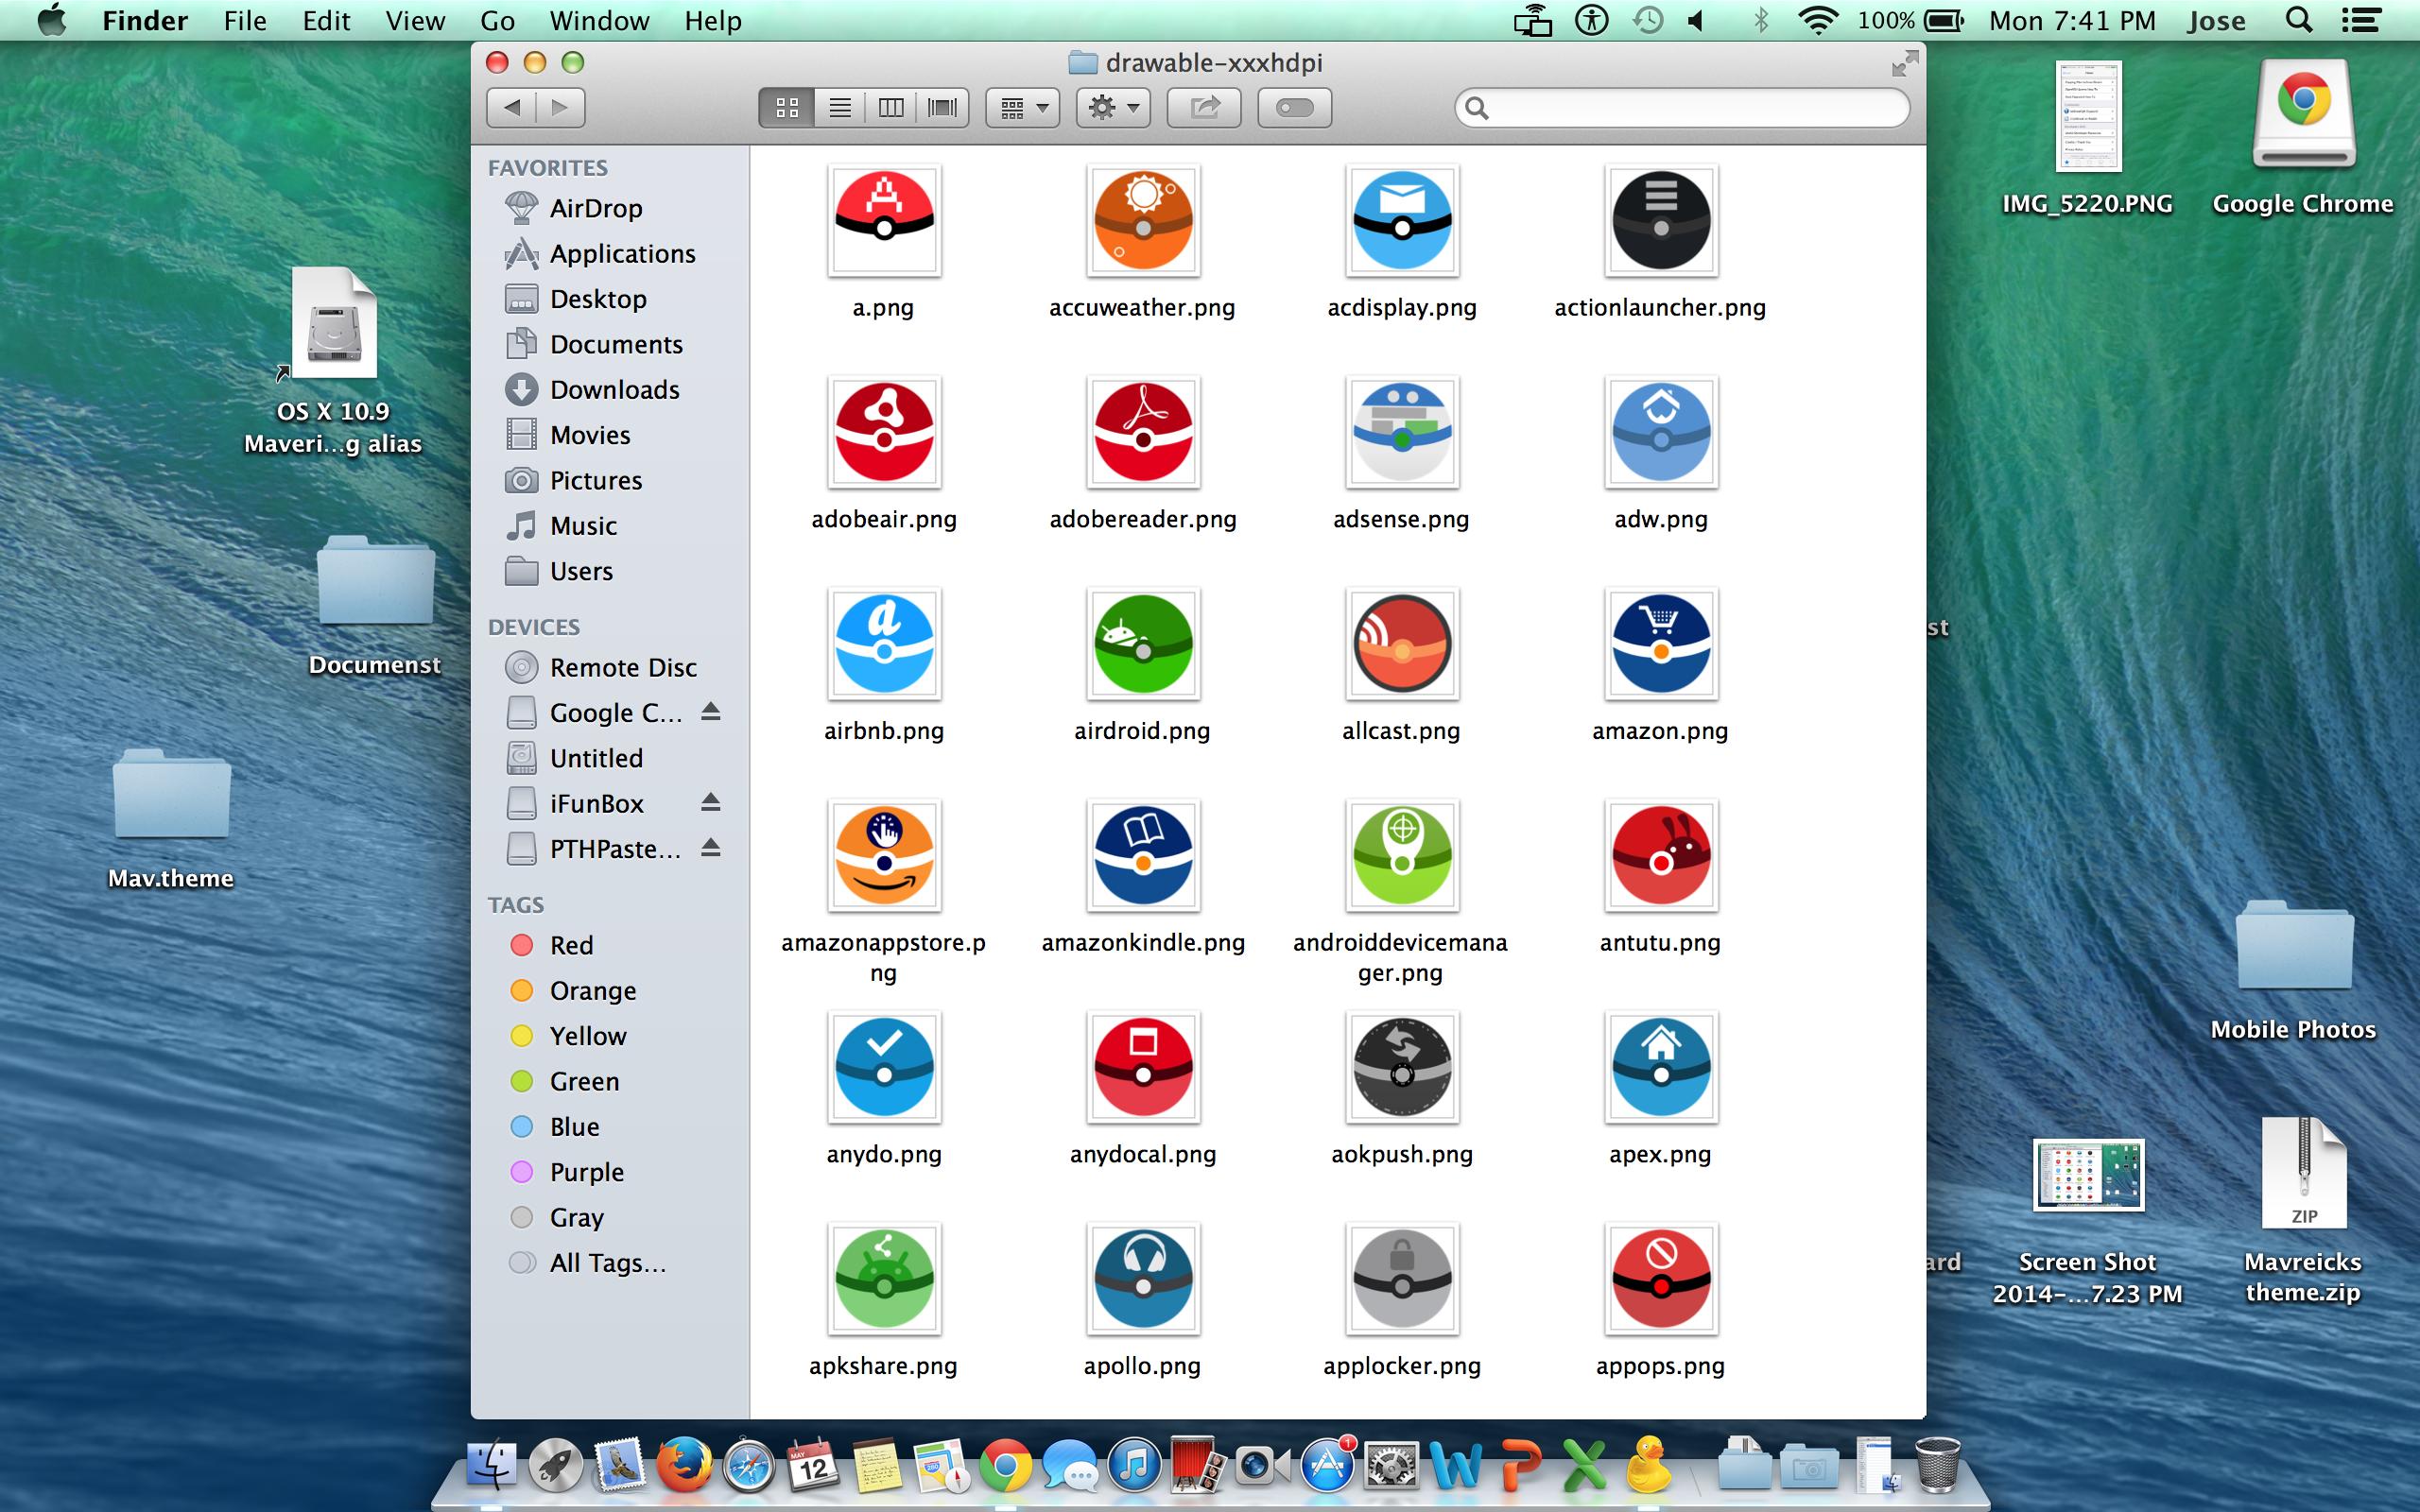
Task: Select Applications in Favorites
Action: click(622, 254)
